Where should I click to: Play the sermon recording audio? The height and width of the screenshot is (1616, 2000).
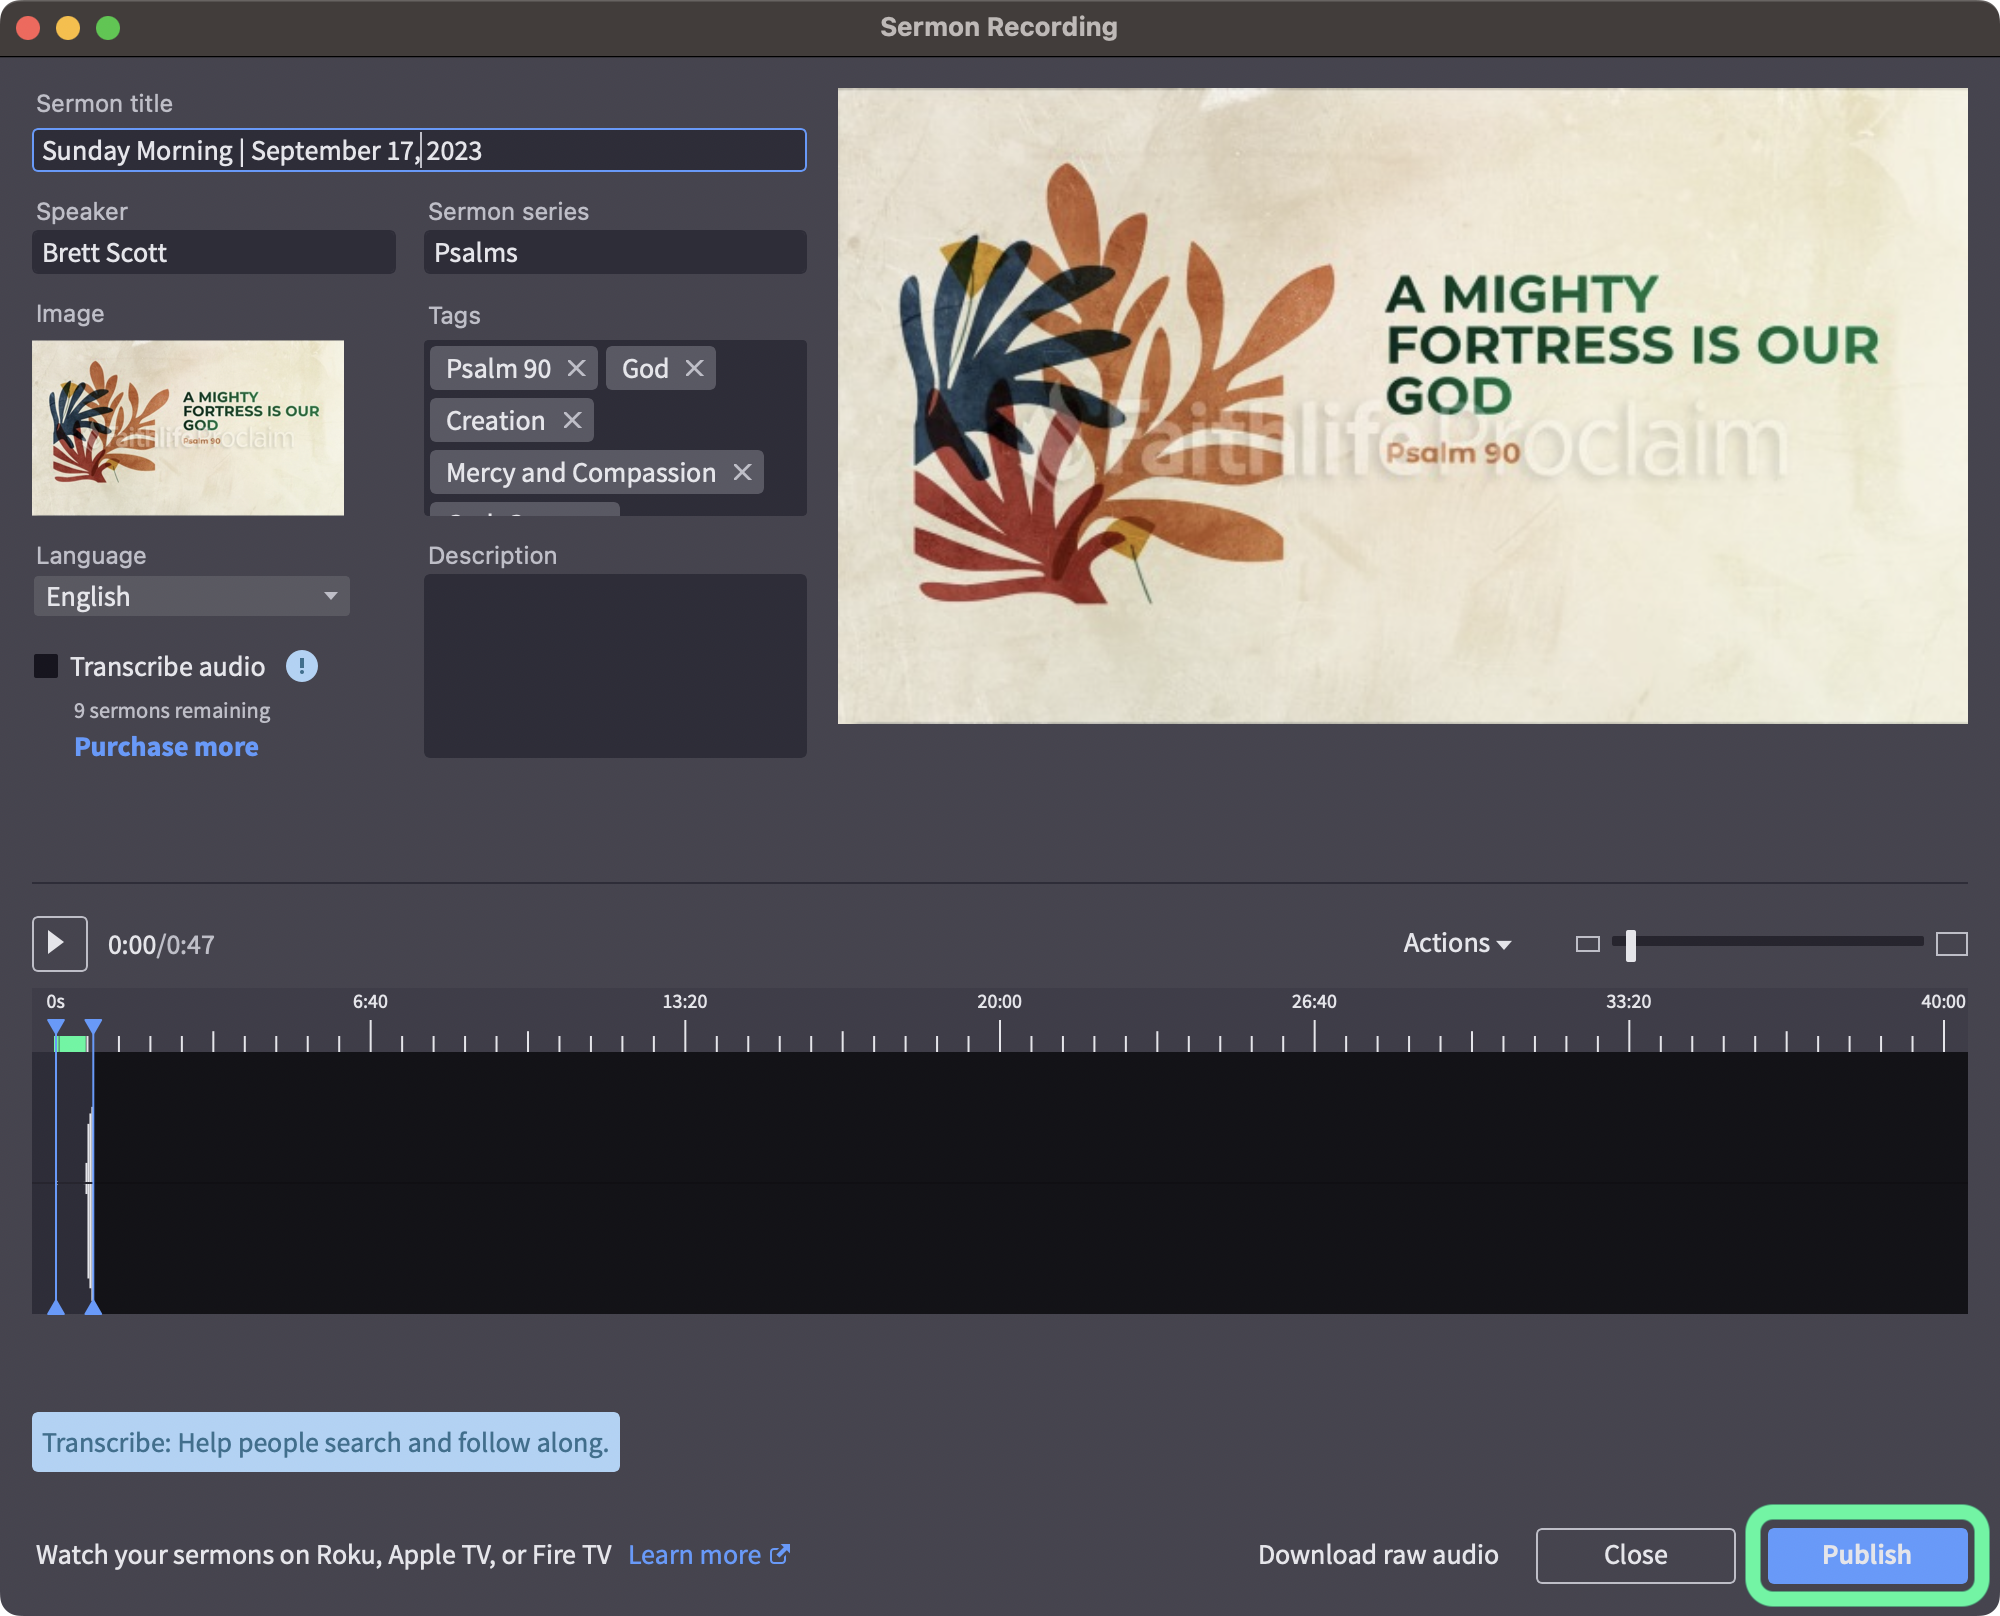click(59, 943)
